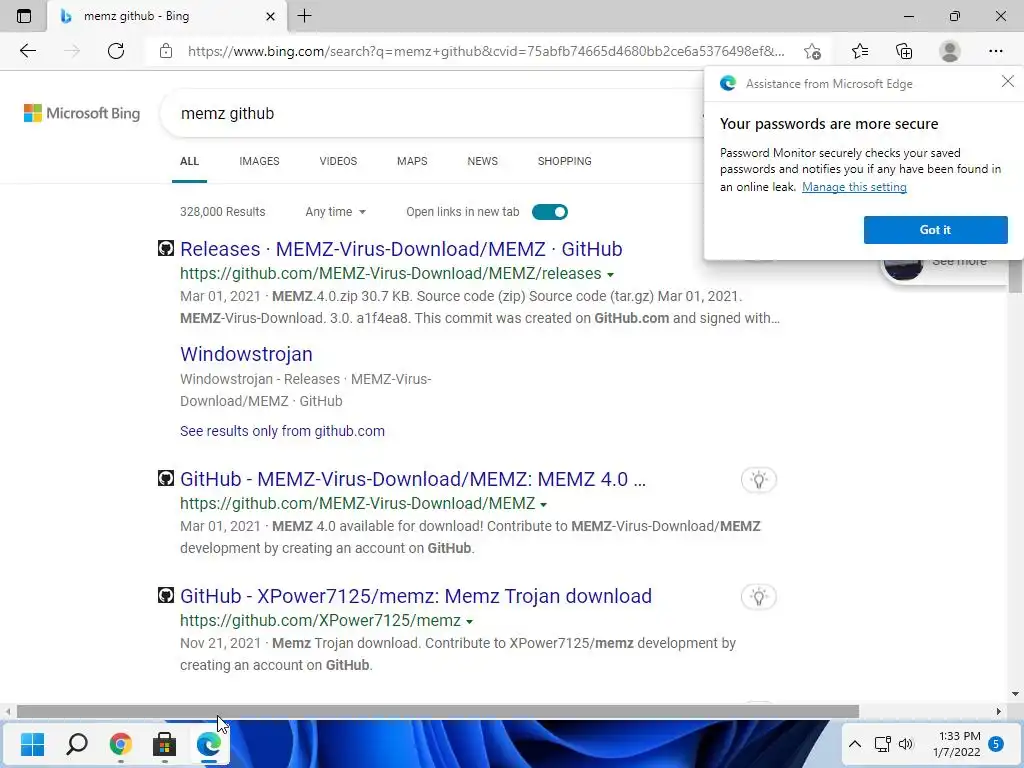Open volume control tray icon
1024x768 pixels.
pos(905,744)
